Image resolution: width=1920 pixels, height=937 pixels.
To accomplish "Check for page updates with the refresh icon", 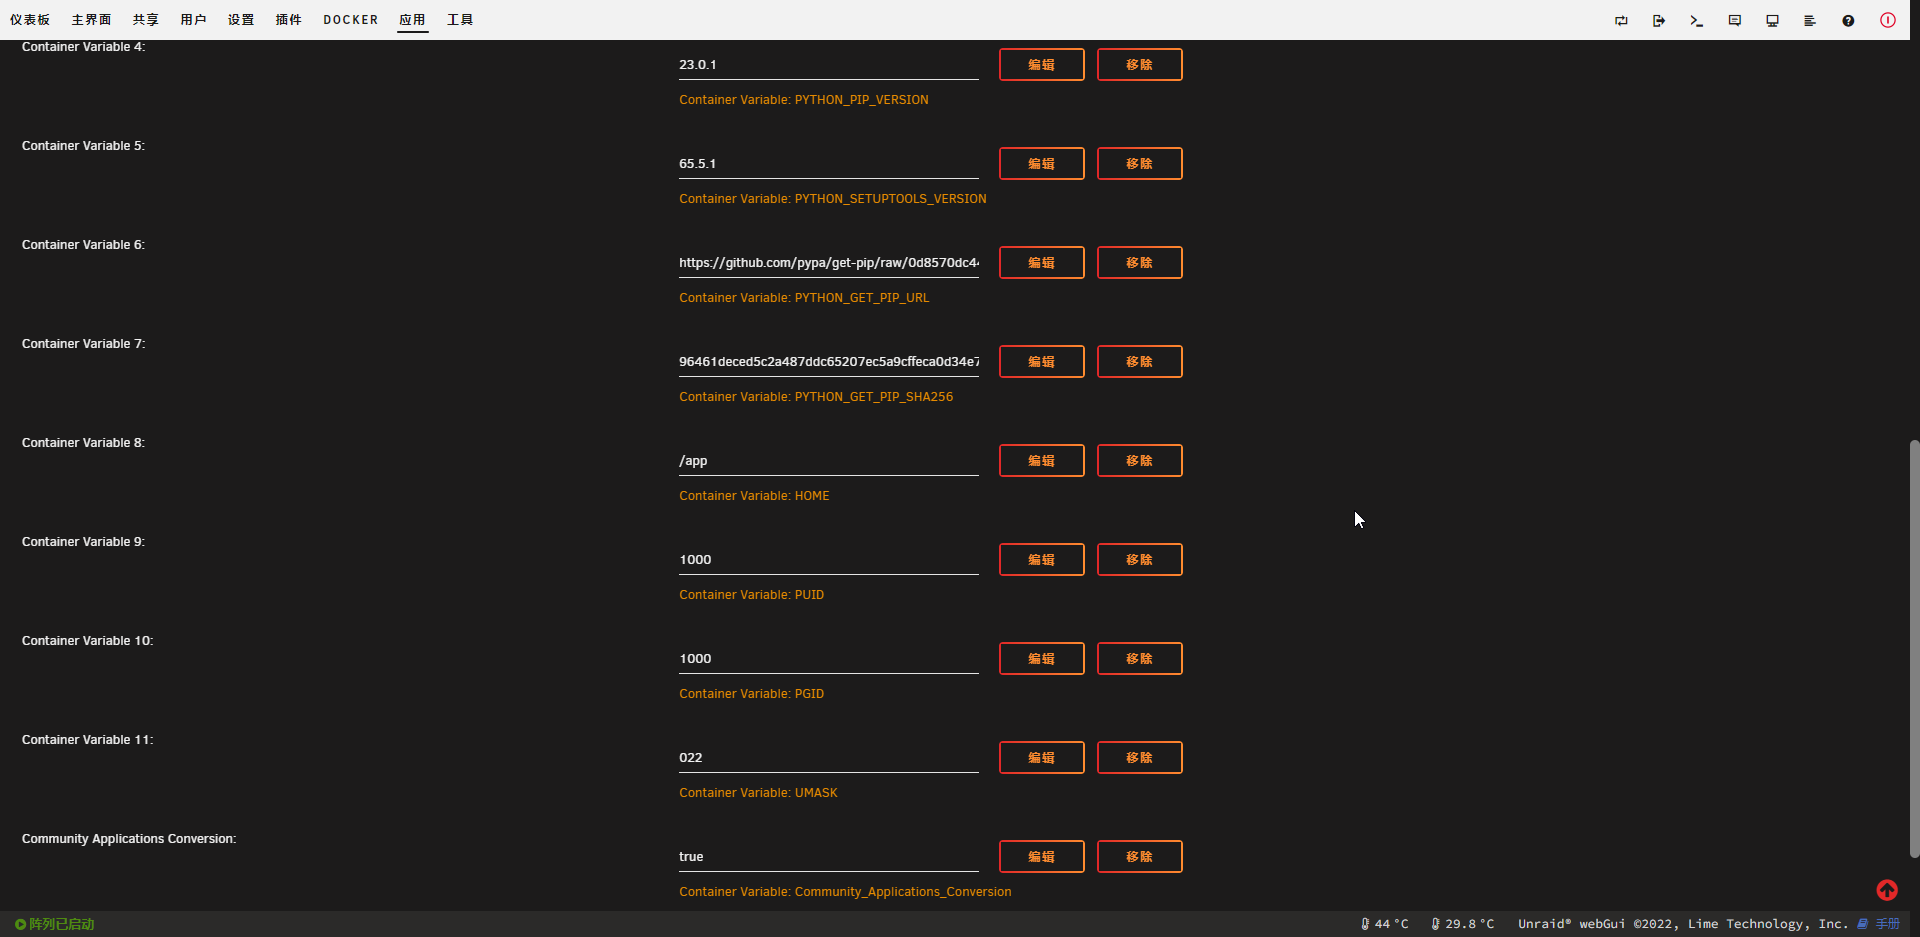I will pyautogui.click(x=1621, y=20).
